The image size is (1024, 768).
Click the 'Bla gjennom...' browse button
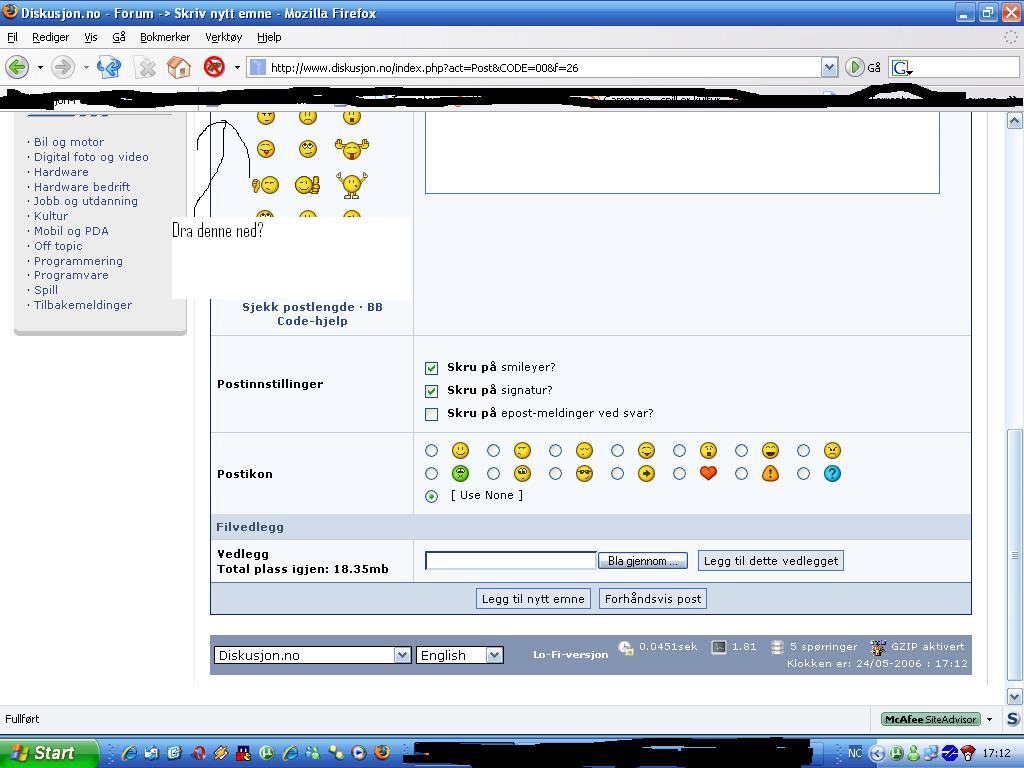click(x=643, y=561)
